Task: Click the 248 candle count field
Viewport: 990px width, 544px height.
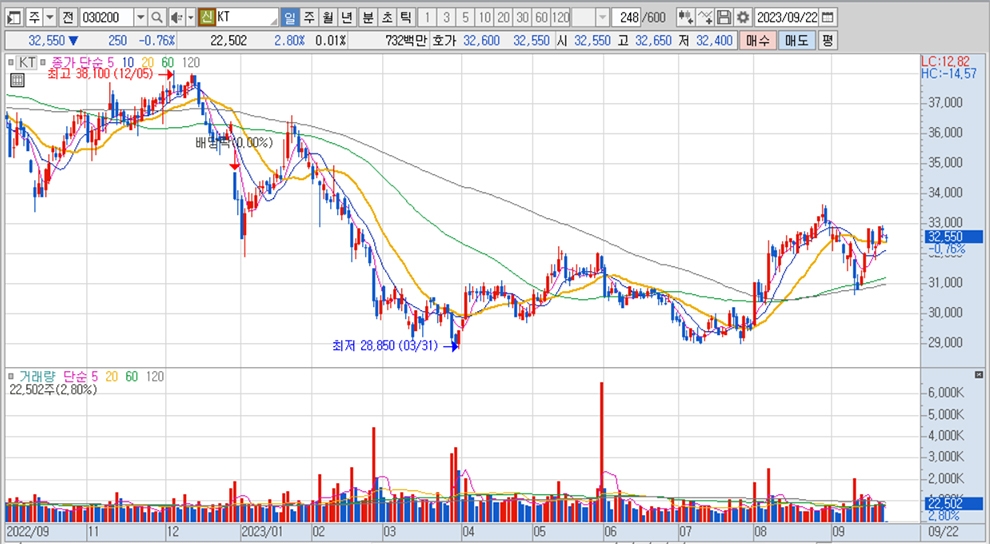Action: pyautogui.click(x=626, y=17)
